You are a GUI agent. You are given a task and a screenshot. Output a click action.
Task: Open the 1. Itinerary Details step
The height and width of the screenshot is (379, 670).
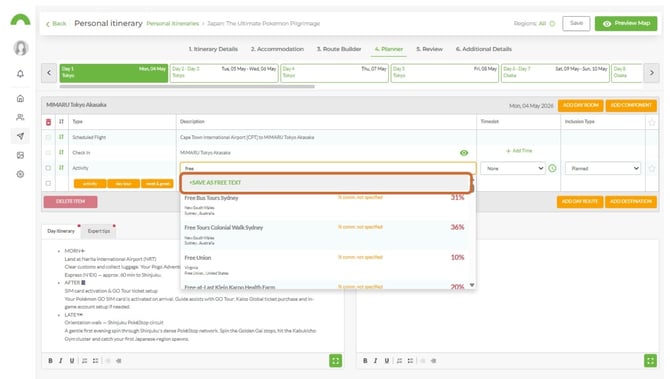coord(213,49)
